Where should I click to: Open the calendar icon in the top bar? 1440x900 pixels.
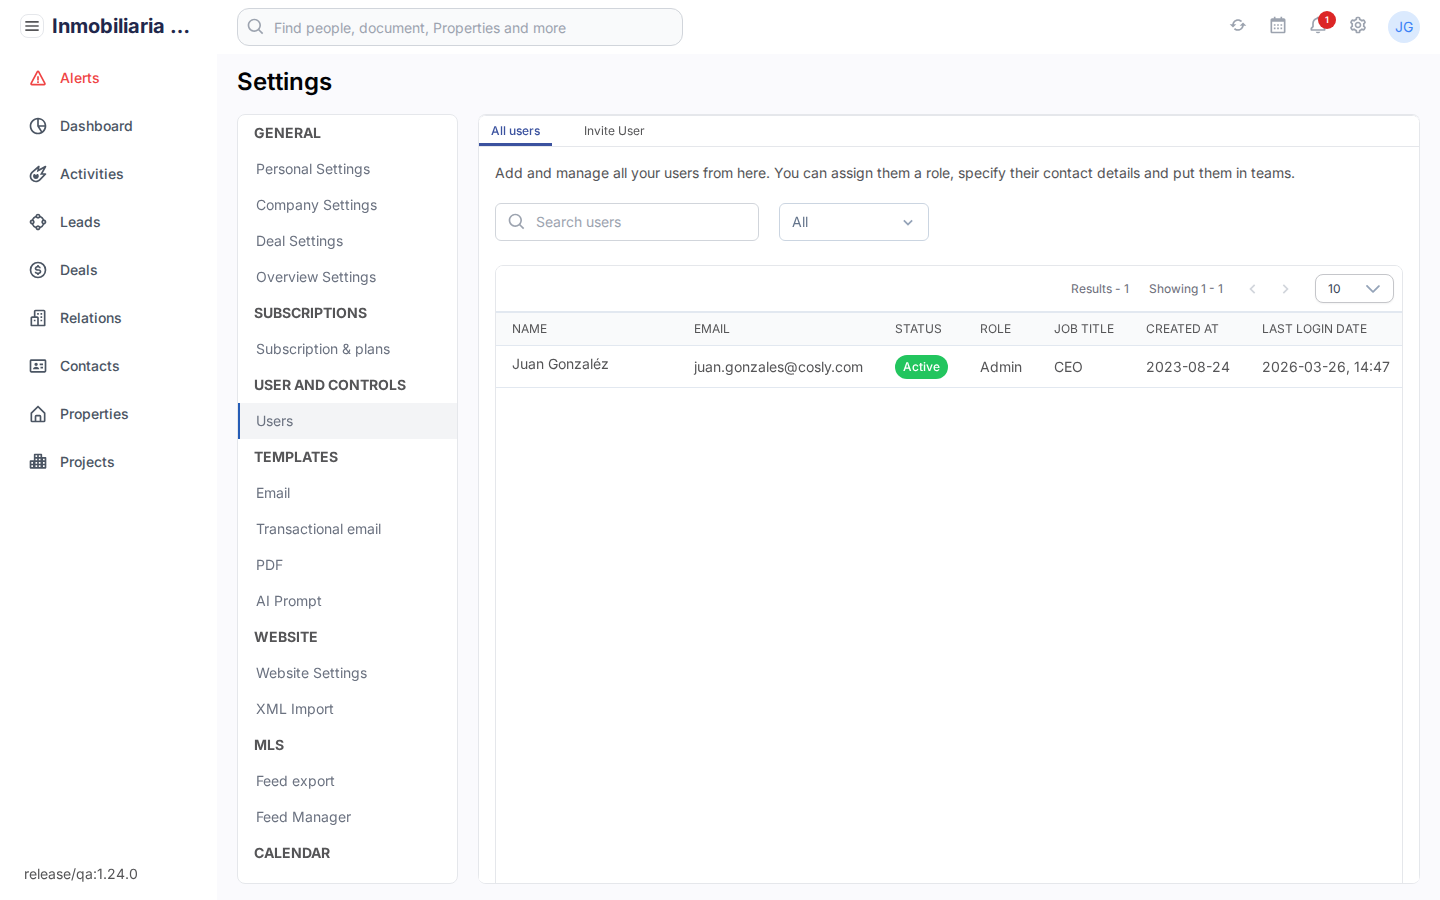pos(1278,26)
